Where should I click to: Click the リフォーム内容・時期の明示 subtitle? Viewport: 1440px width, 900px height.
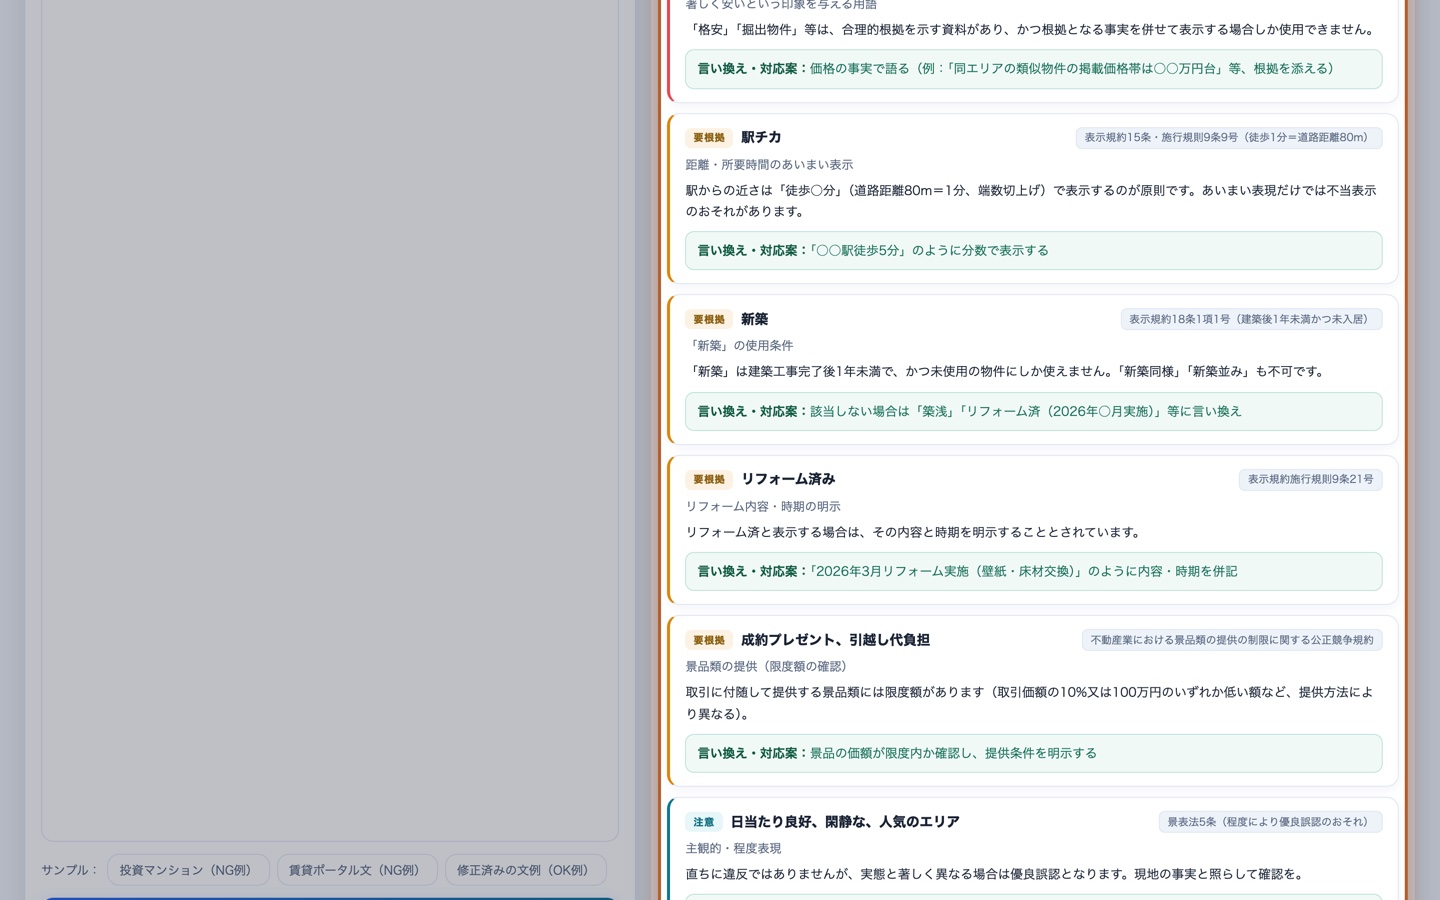coord(763,507)
